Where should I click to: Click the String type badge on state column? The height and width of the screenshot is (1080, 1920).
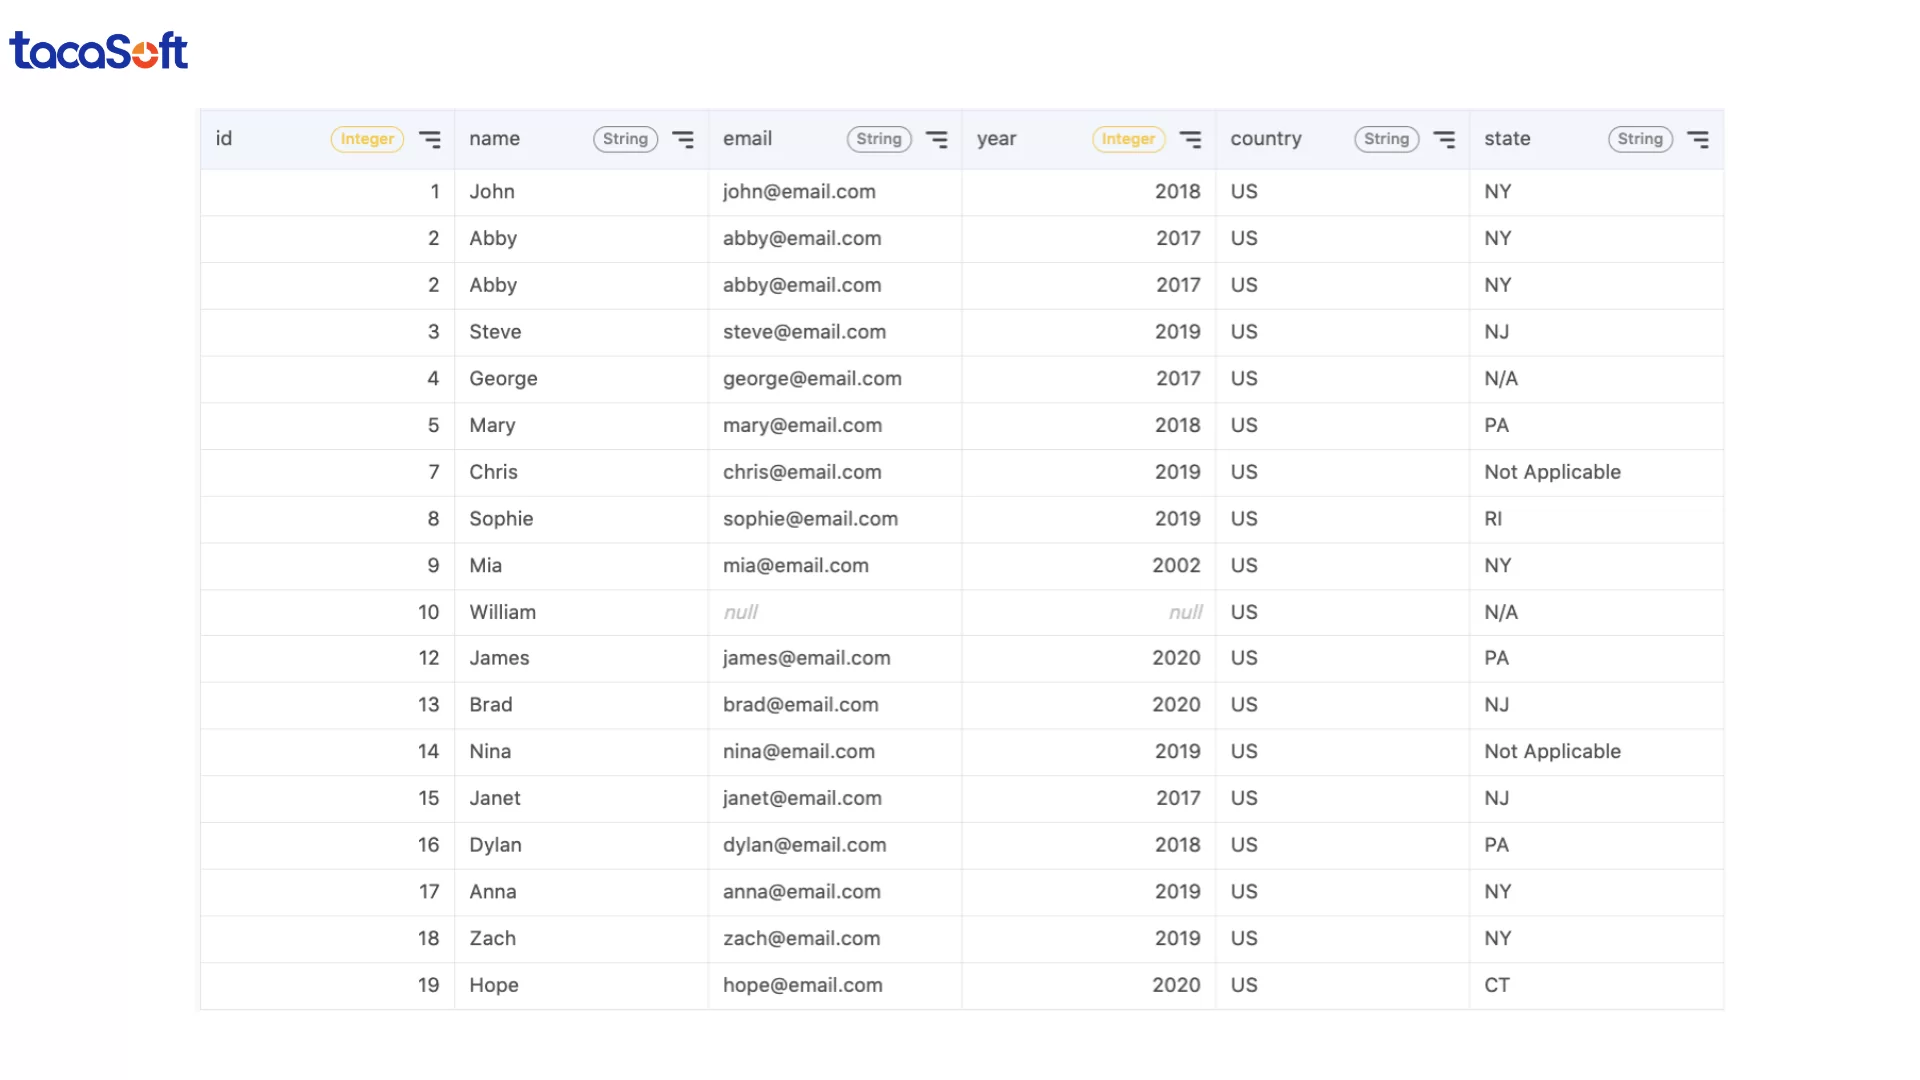(x=1640, y=139)
